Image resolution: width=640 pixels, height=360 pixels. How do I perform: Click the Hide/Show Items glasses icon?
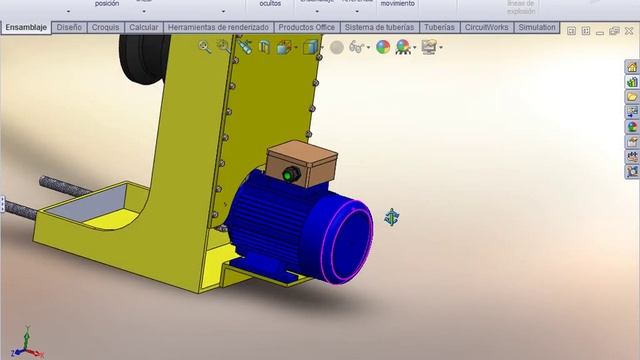(356, 47)
